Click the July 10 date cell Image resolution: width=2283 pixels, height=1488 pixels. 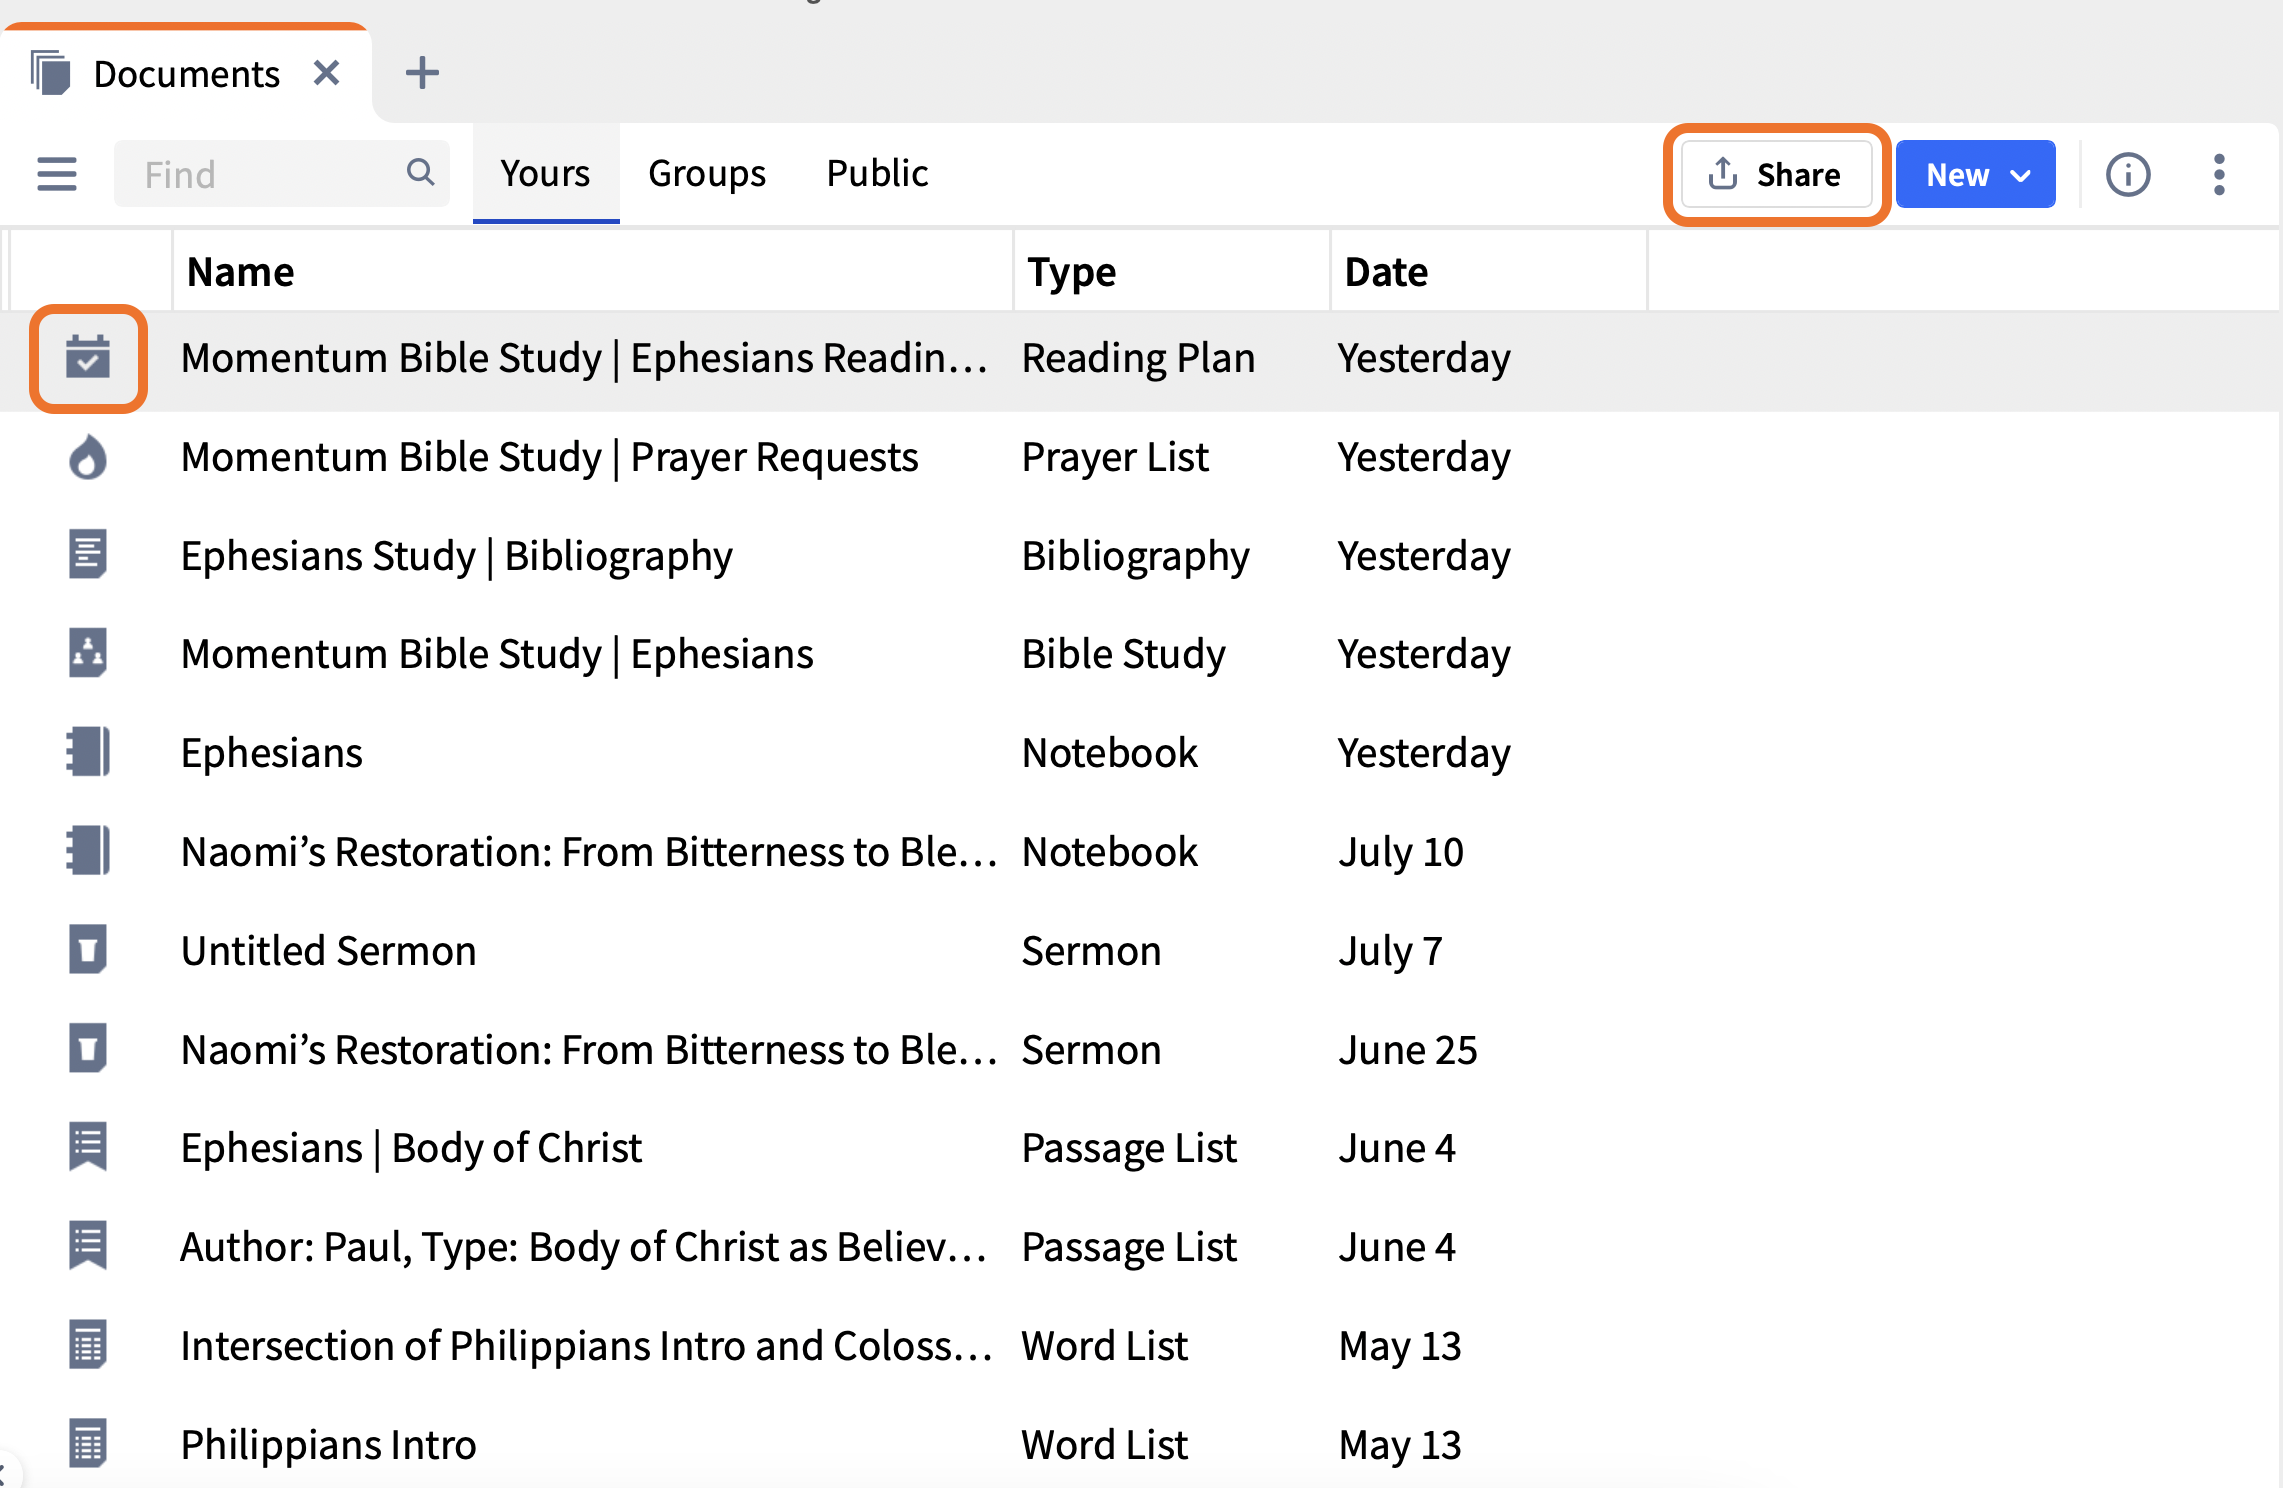coord(1401,851)
